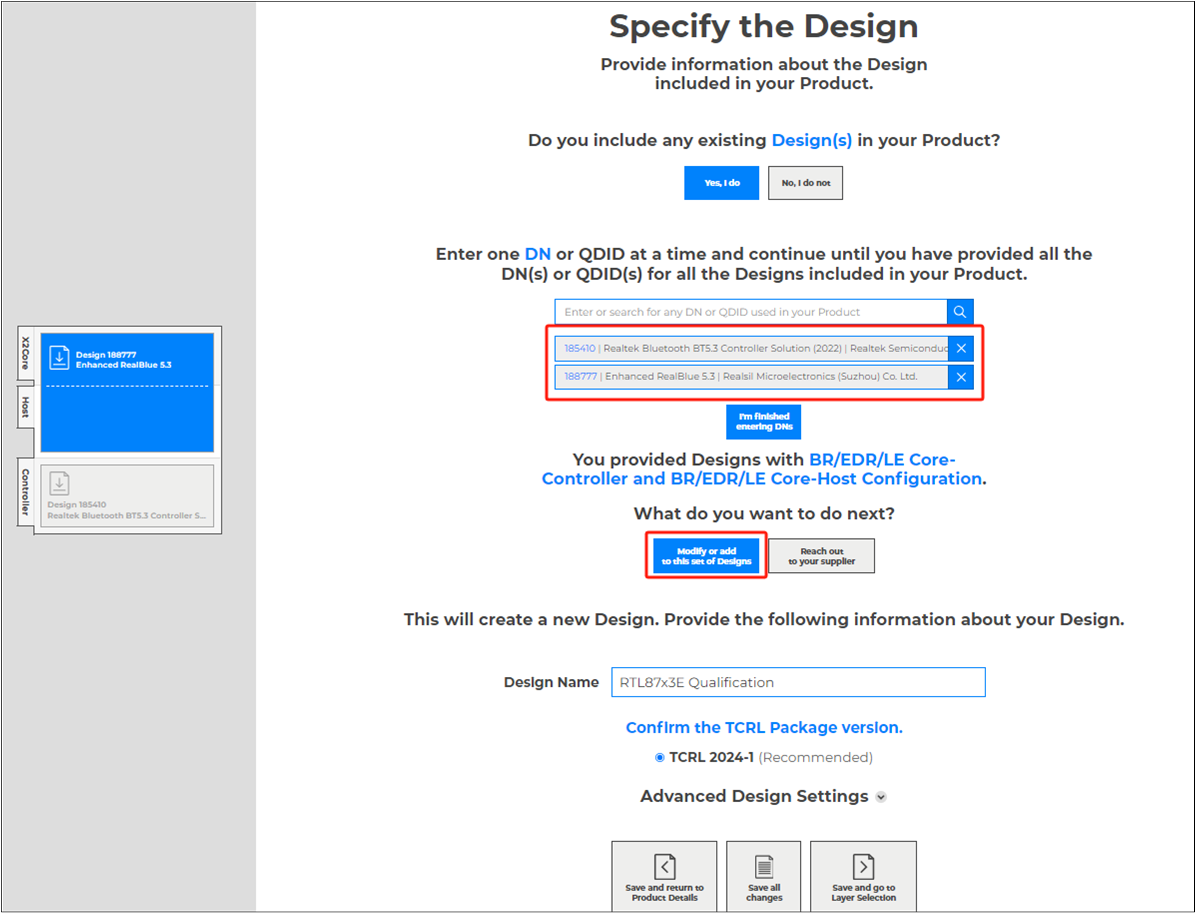This screenshot has height=913, width=1196.
Task: Open the X2Core side tab
Action: click(25, 352)
